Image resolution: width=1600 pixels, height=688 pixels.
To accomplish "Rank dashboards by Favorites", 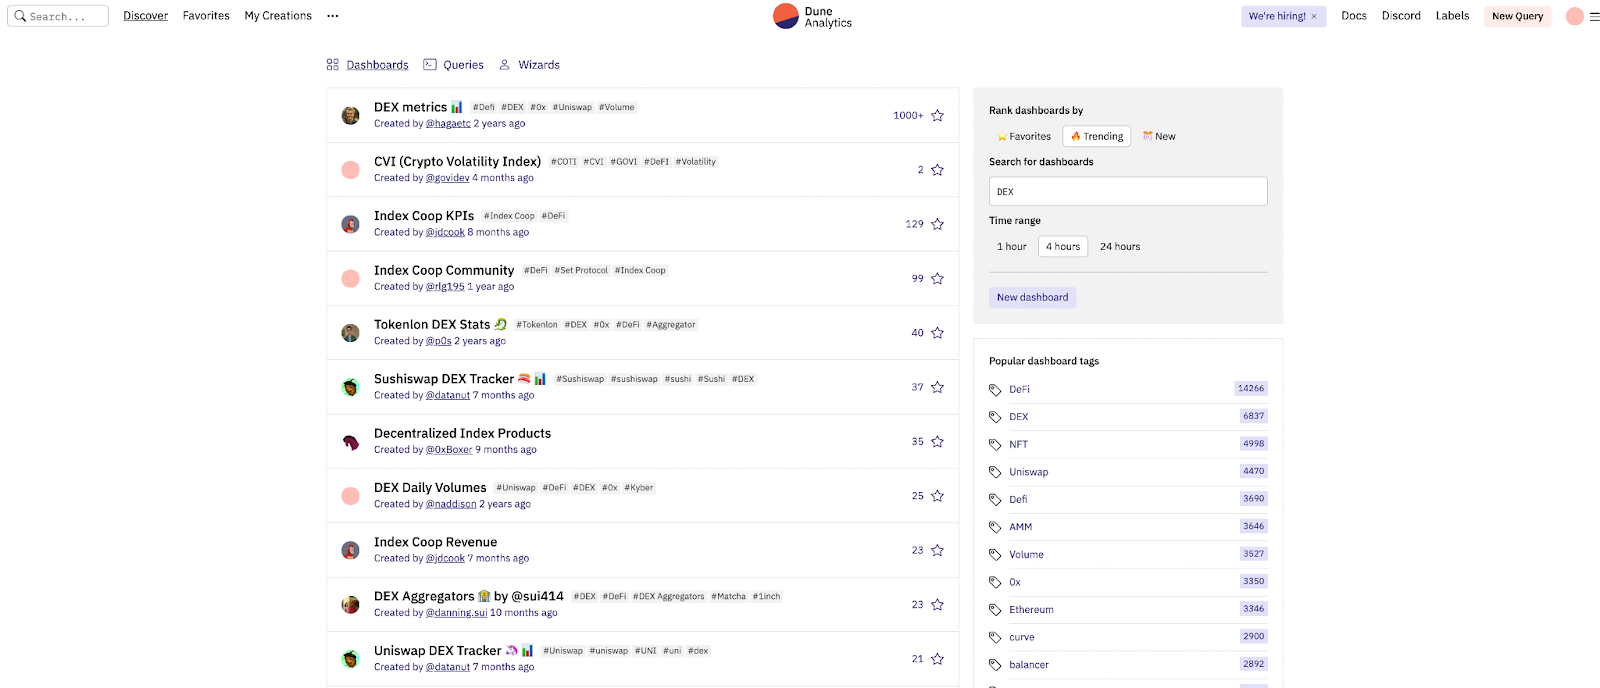I will click(1023, 136).
